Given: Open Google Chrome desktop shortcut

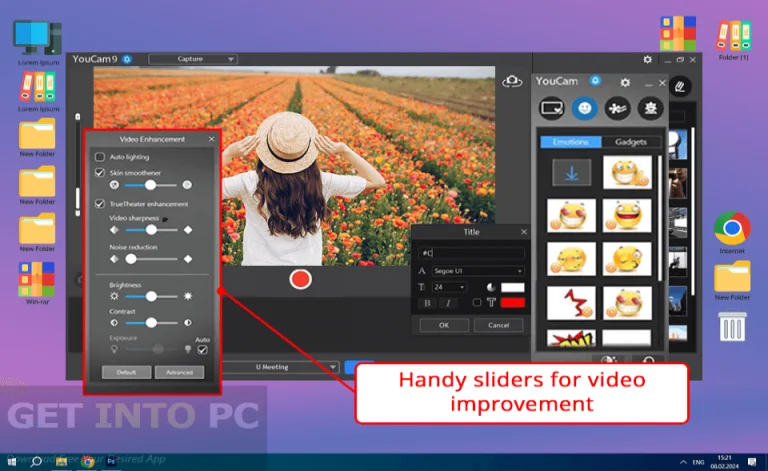Looking at the screenshot, I should tap(732, 229).
